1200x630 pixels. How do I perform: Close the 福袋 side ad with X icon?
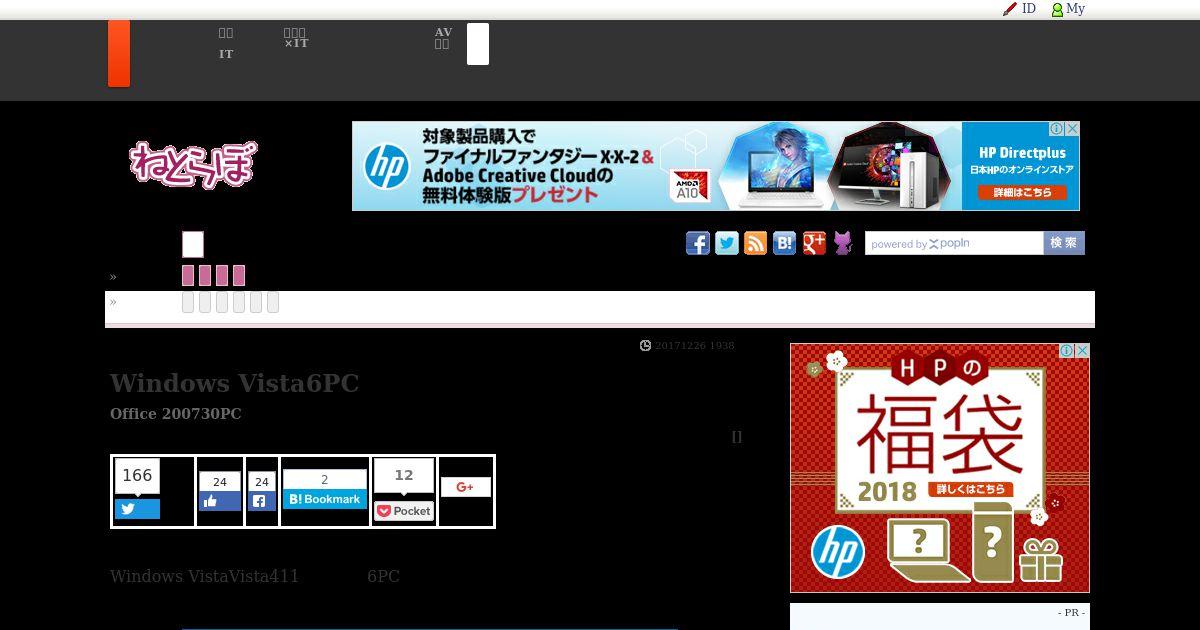(1082, 351)
